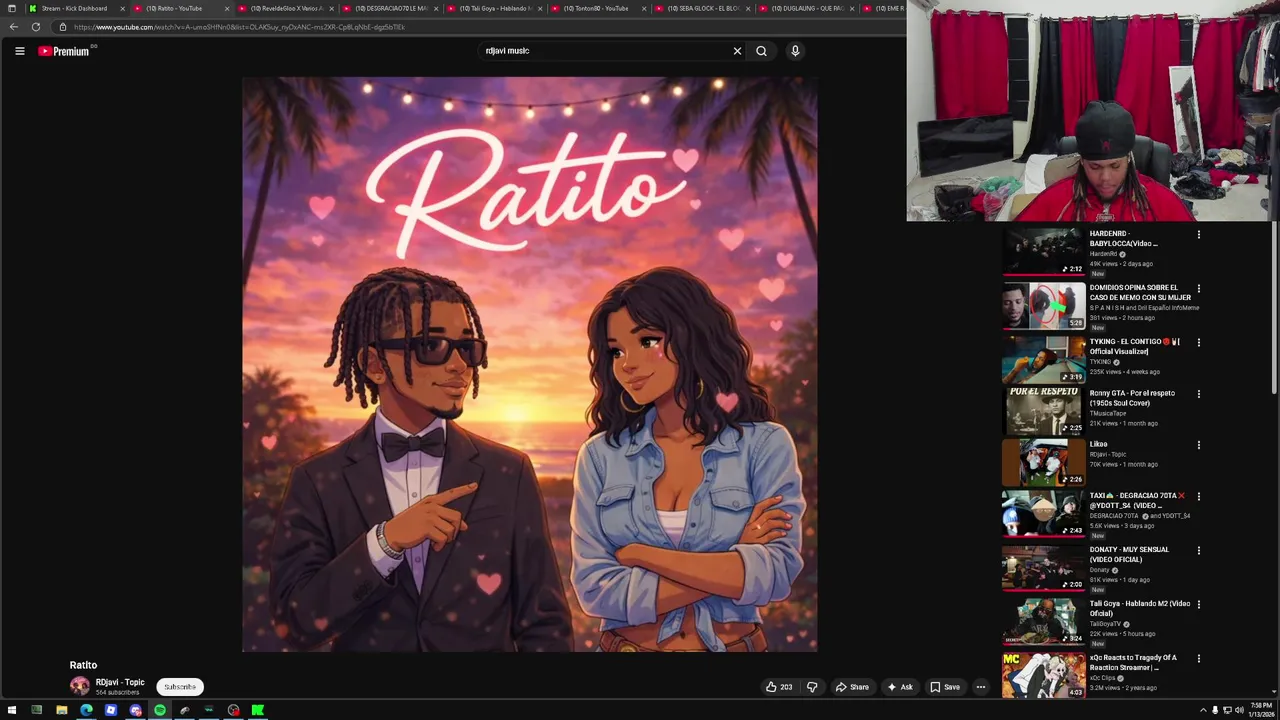Open Discord from the taskbar
Viewport: 1280px width, 720px height.
click(x=135, y=710)
